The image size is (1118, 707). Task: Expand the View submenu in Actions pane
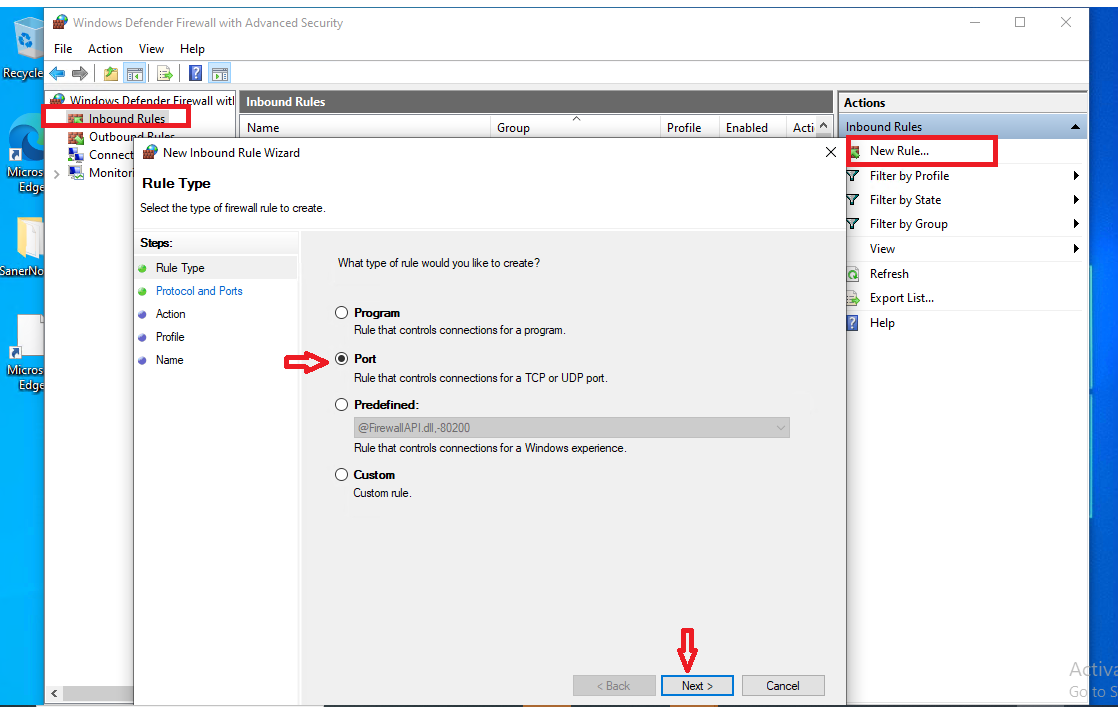1076,249
